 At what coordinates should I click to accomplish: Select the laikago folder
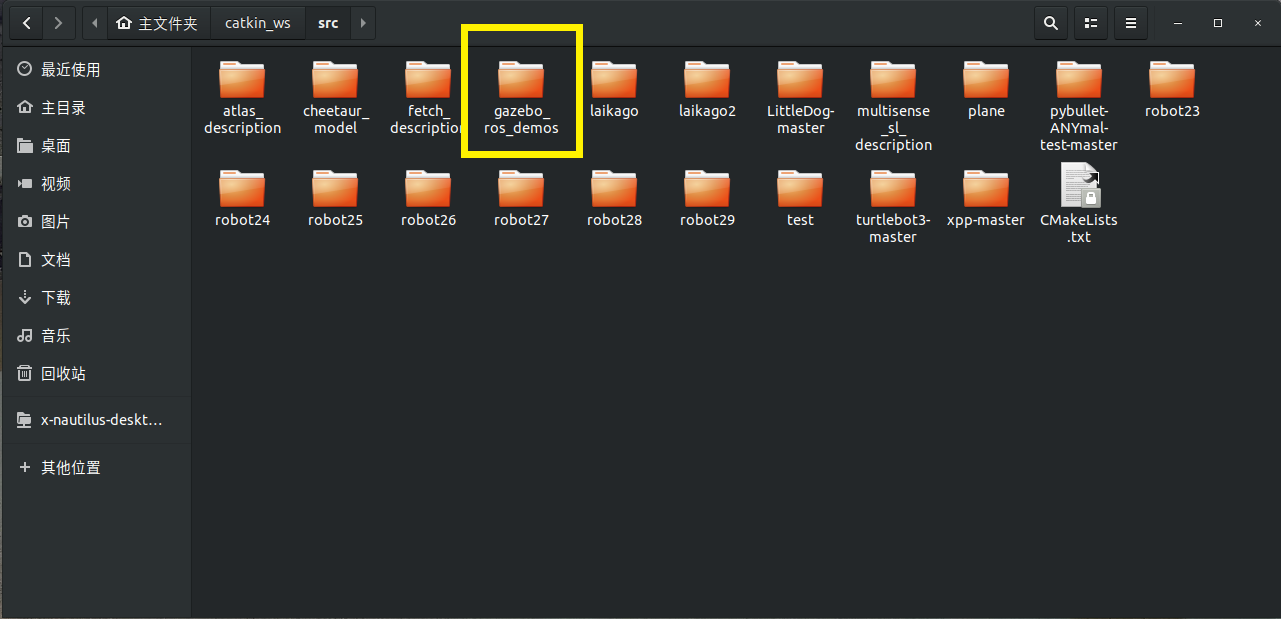(x=614, y=89)
